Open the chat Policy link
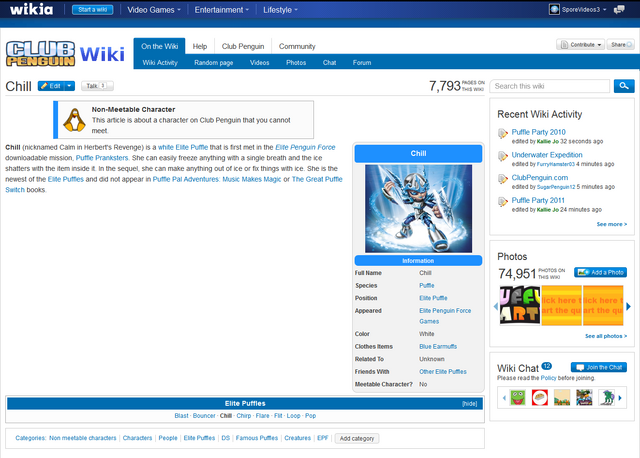640x458 pixels. point(548,378)
